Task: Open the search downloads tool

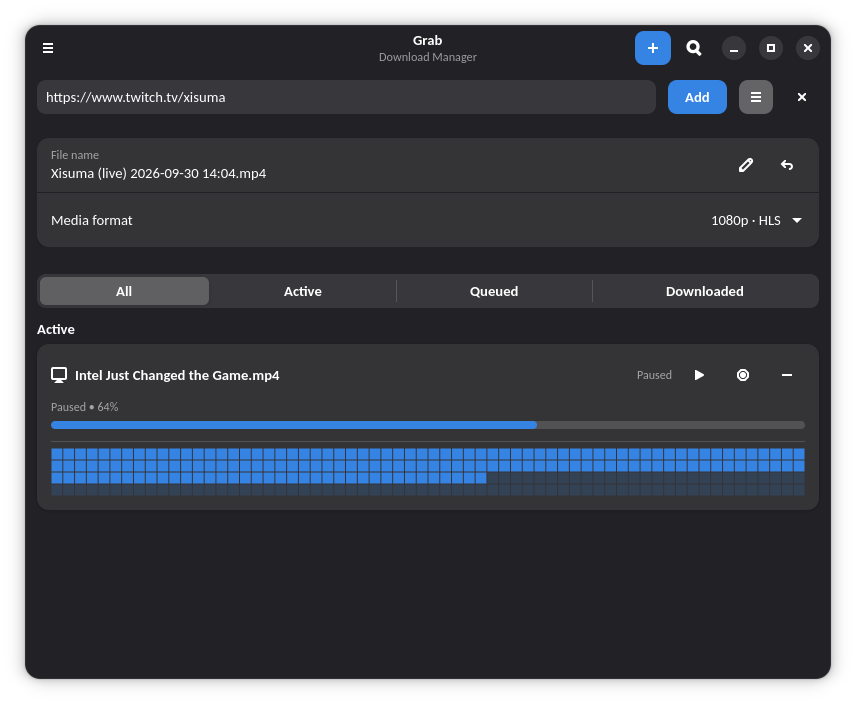Action: click(693, 48)
